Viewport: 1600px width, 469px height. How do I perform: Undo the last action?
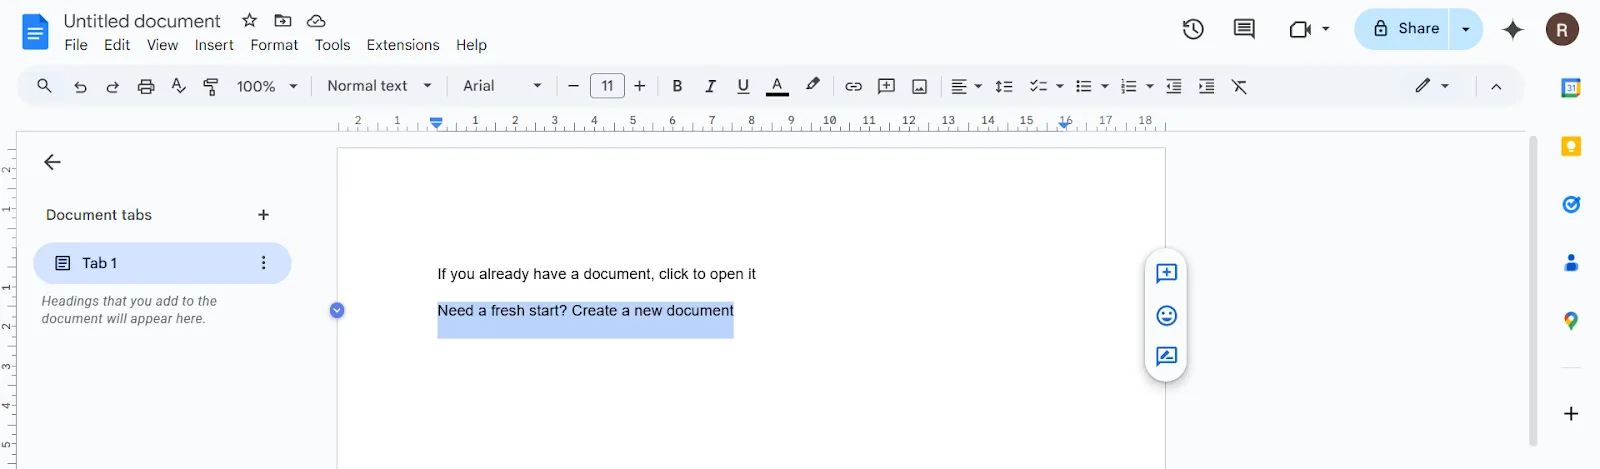(x=80, y=87)
